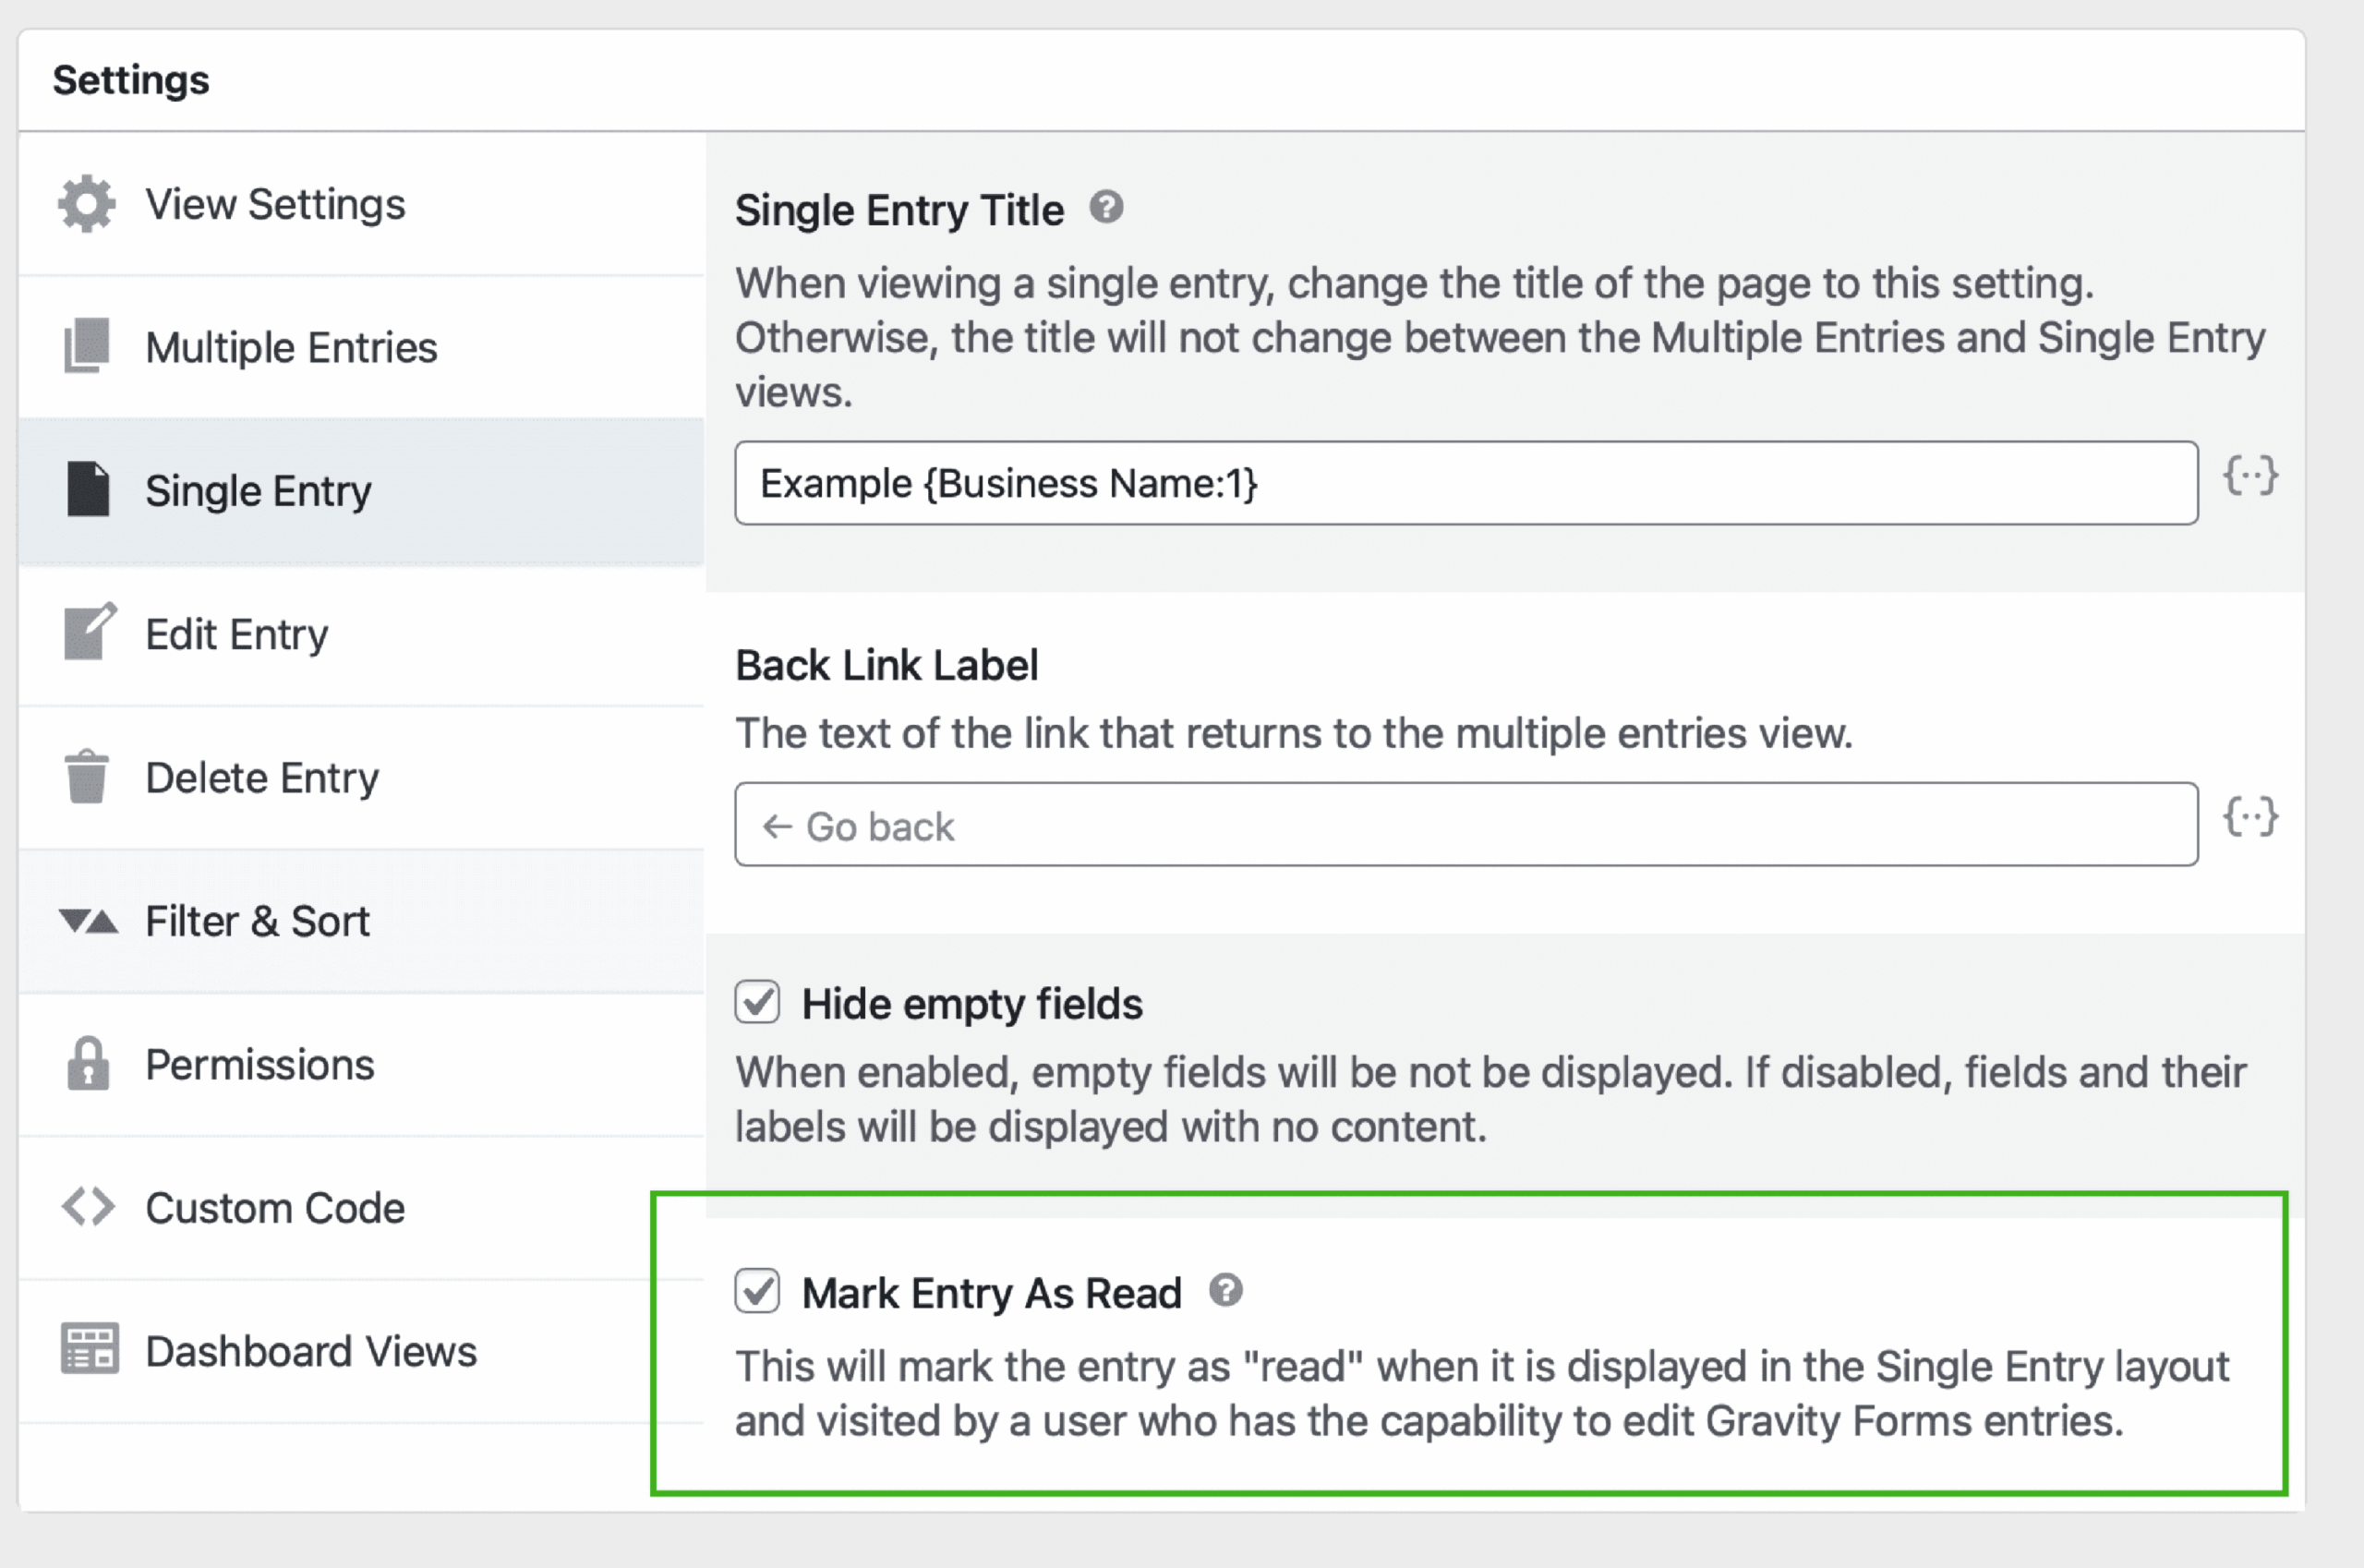This screenshot has width=2364, height=1568.
Task: Click the trash can Delete Entry icon
Action: point(87,776)
